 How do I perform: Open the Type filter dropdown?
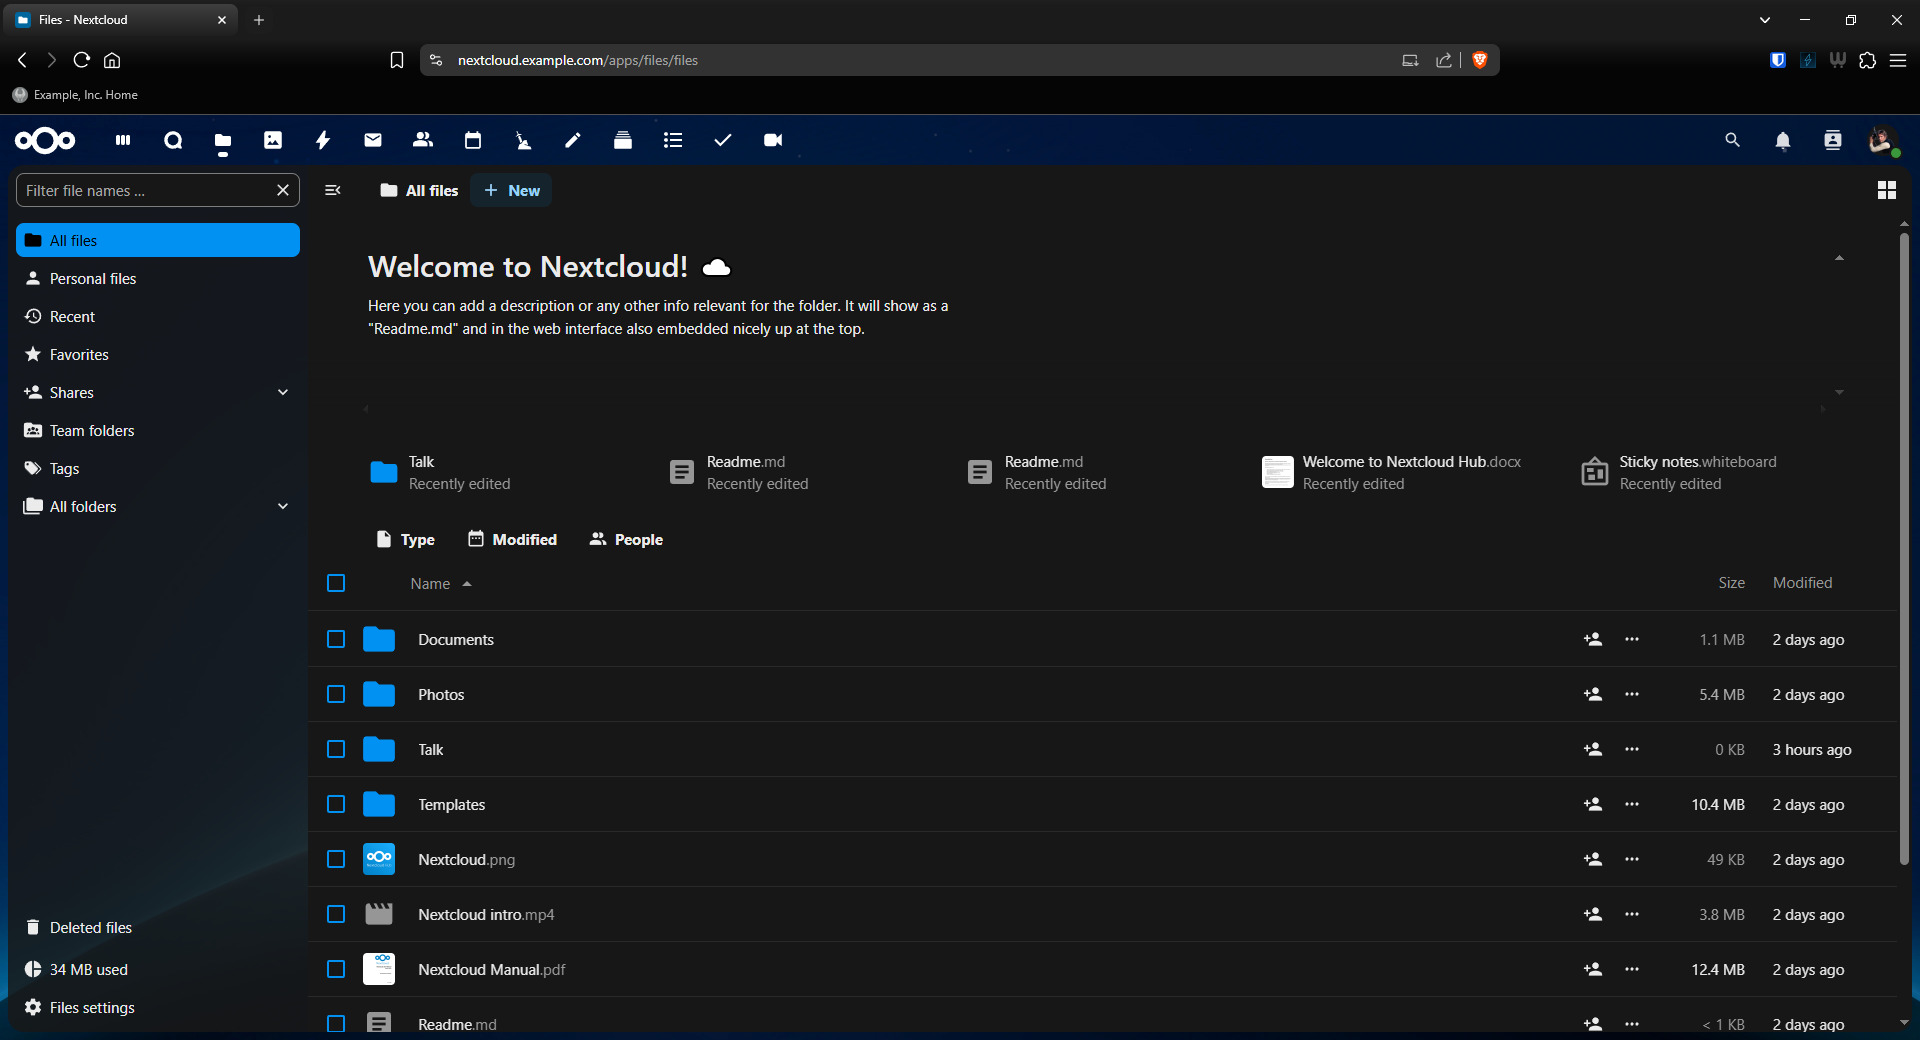[x=405, y=539]
